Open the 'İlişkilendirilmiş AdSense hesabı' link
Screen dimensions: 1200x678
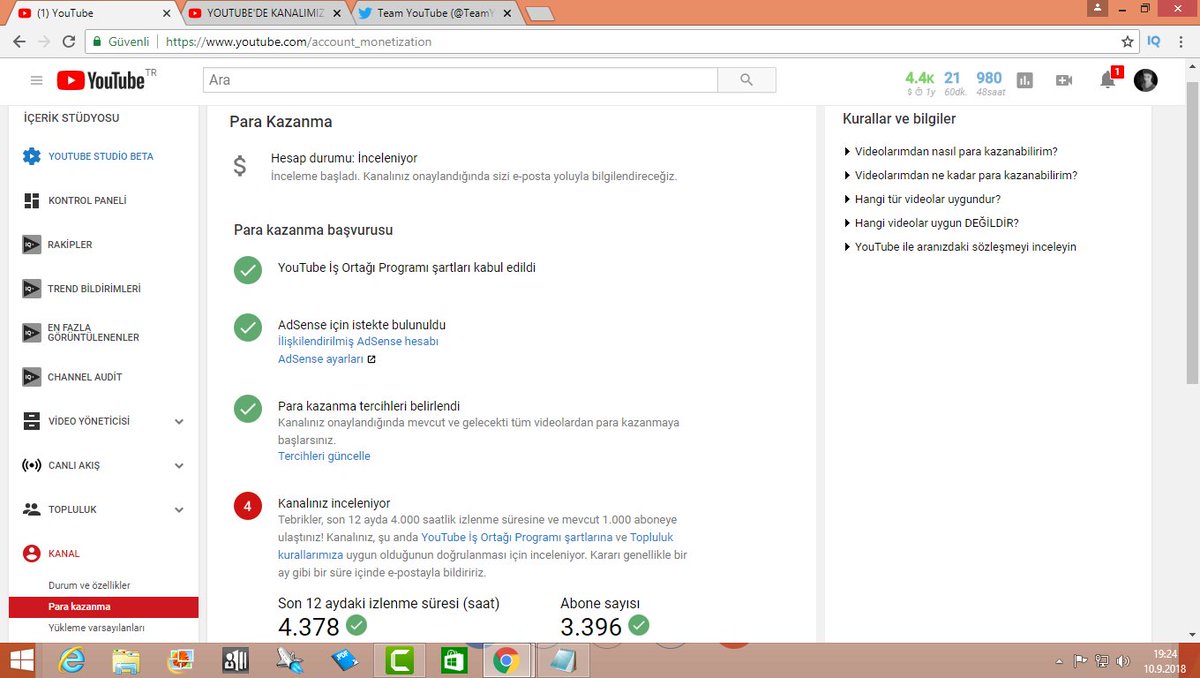point(358,341)
